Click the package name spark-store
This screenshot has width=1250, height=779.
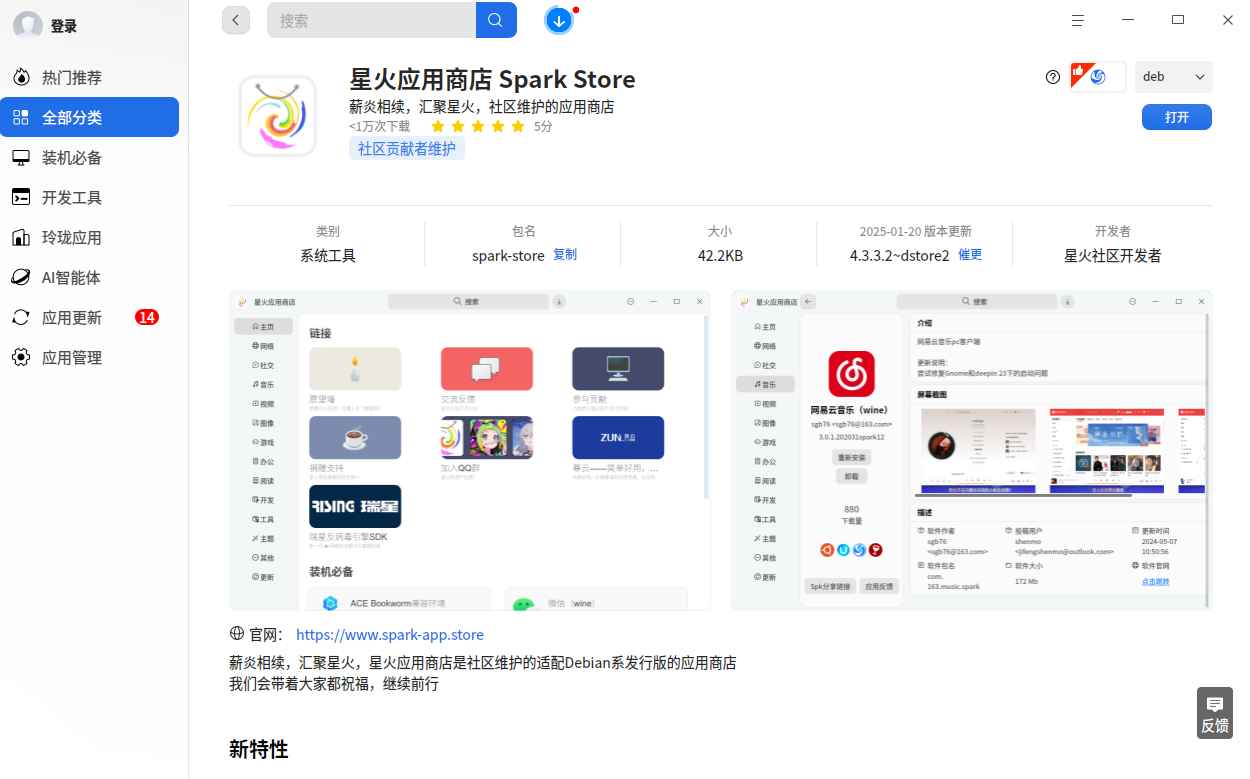click(508, 256)
